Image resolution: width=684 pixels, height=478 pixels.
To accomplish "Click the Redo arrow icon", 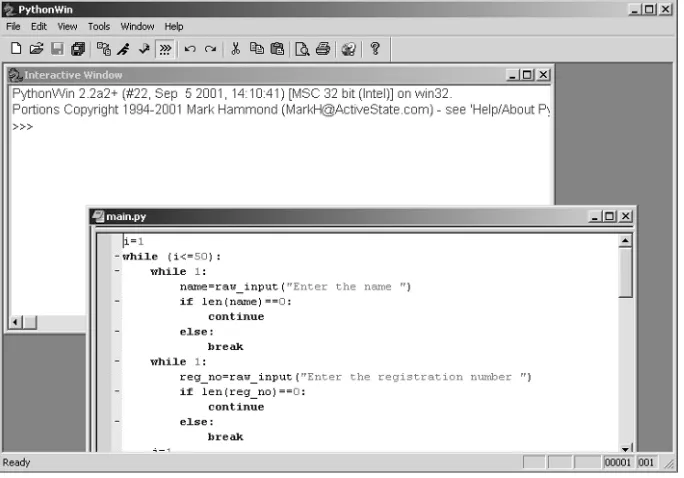I will point(210,49).
